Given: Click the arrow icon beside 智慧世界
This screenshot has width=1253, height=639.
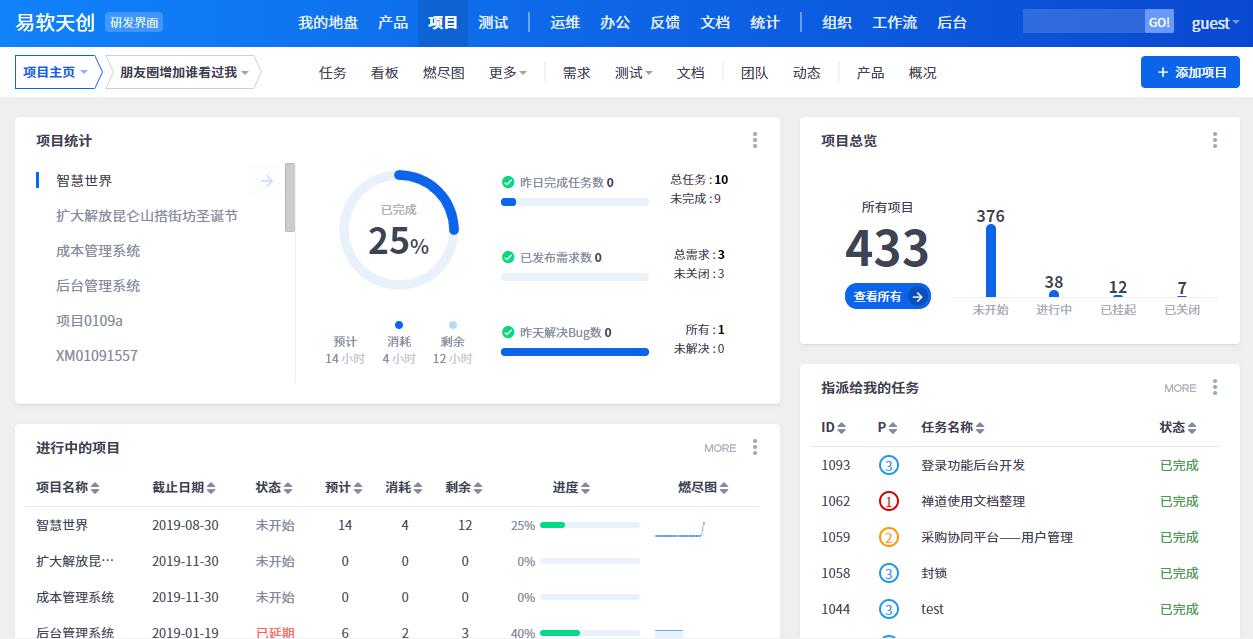Looking at the screenshot, I should point(267,181).
